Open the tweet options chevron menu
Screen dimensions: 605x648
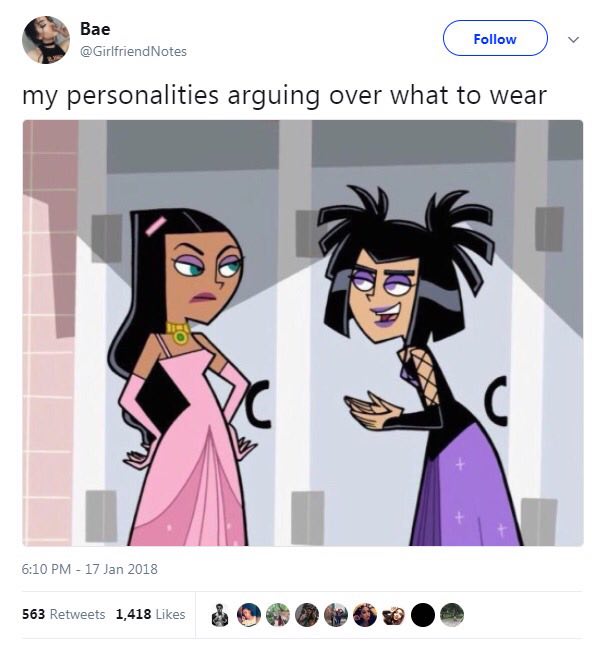coord(573,40)
